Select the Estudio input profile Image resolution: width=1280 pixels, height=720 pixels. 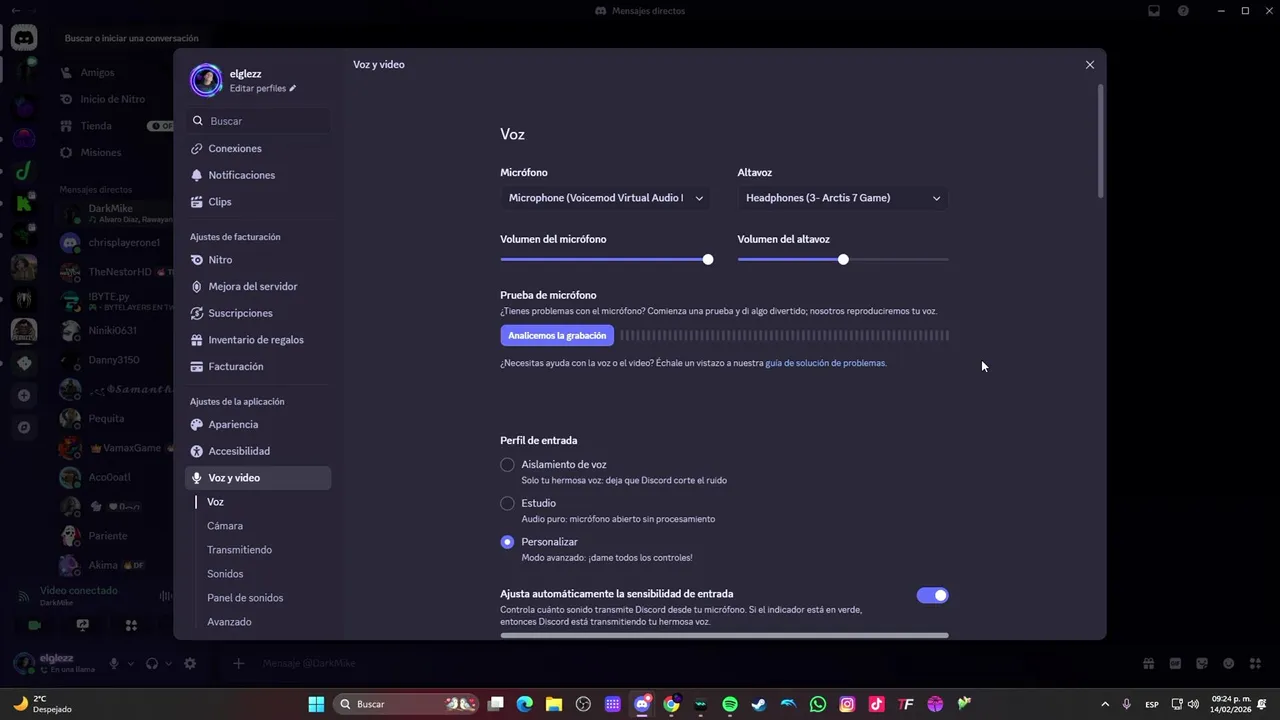coord(507,503)
